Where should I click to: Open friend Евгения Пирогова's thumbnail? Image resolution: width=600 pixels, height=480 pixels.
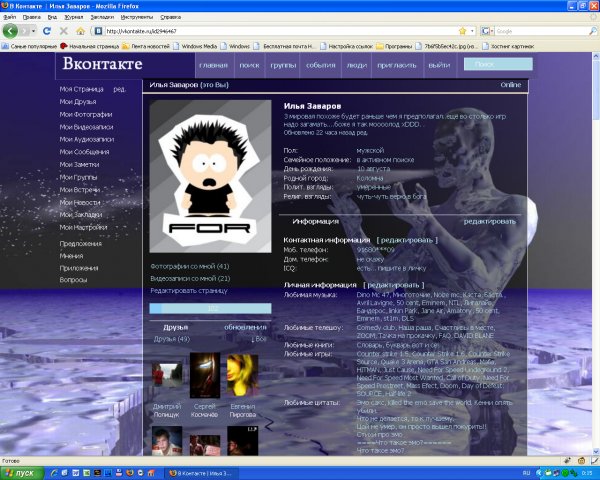pos(243,375)
